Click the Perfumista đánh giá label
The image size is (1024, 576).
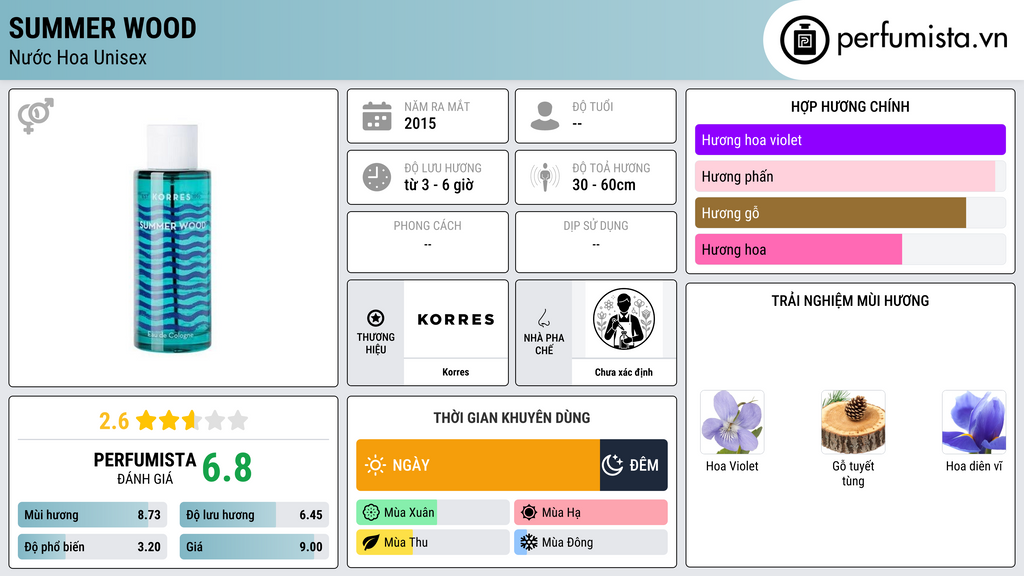click(x=145, y=468)
